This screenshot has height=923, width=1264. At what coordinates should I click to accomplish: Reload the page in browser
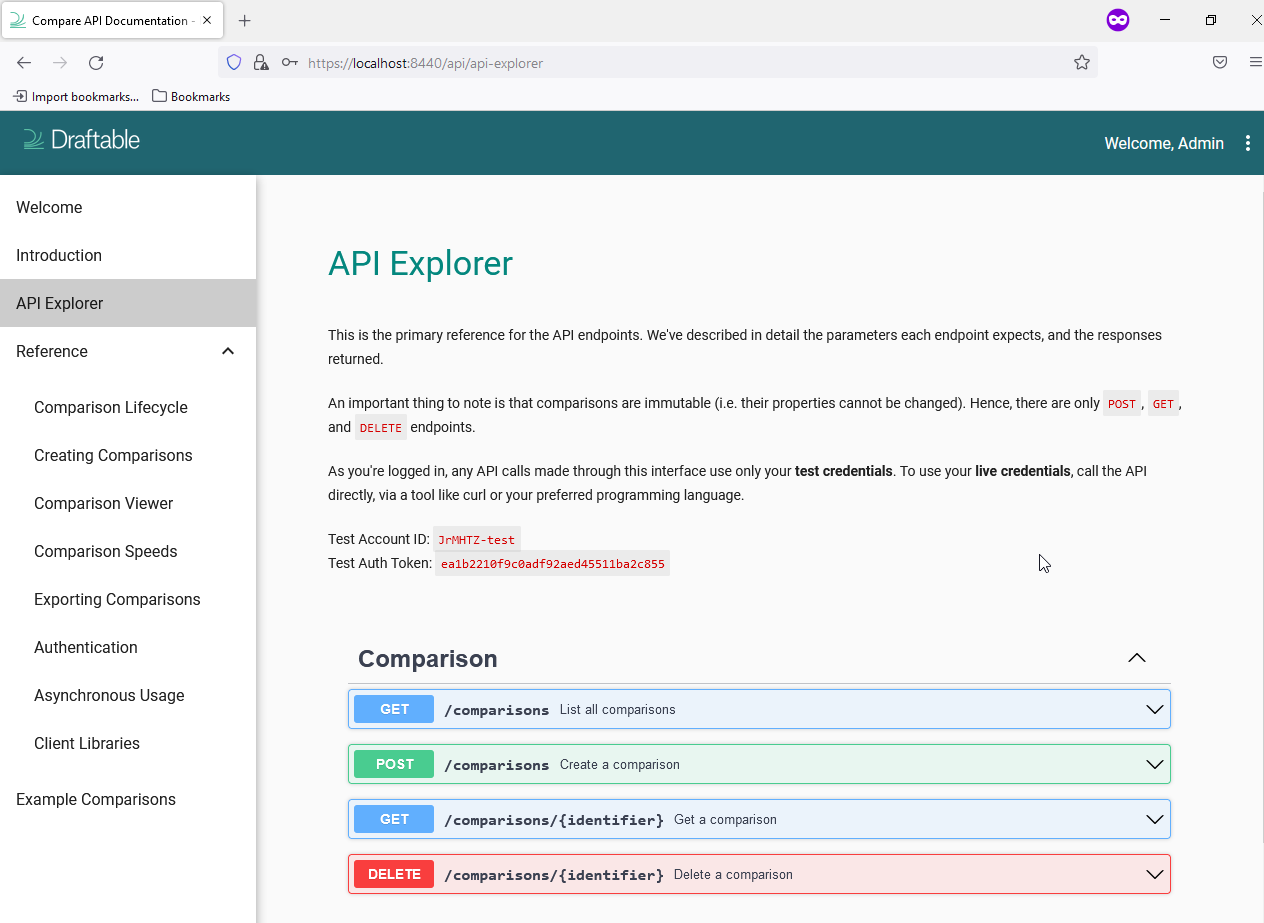(96, 63)
